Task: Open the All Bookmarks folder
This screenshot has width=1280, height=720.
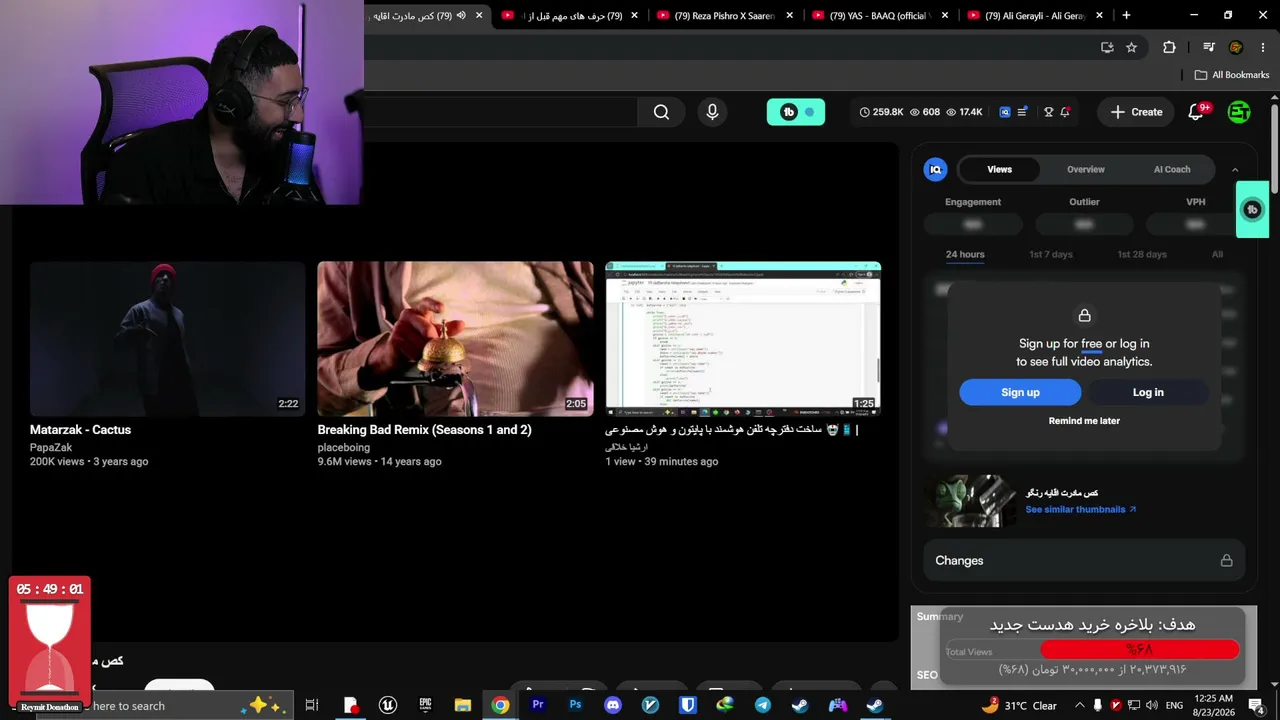Action: tap(1232, 75)
